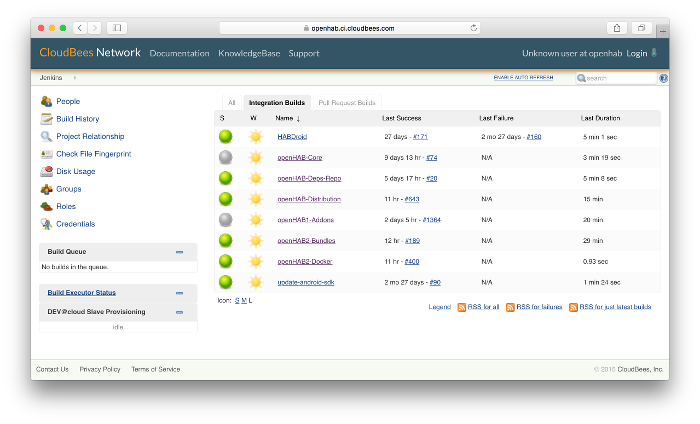Click the Login link
This screenshot has width=700, height=424.
(636, 53)
